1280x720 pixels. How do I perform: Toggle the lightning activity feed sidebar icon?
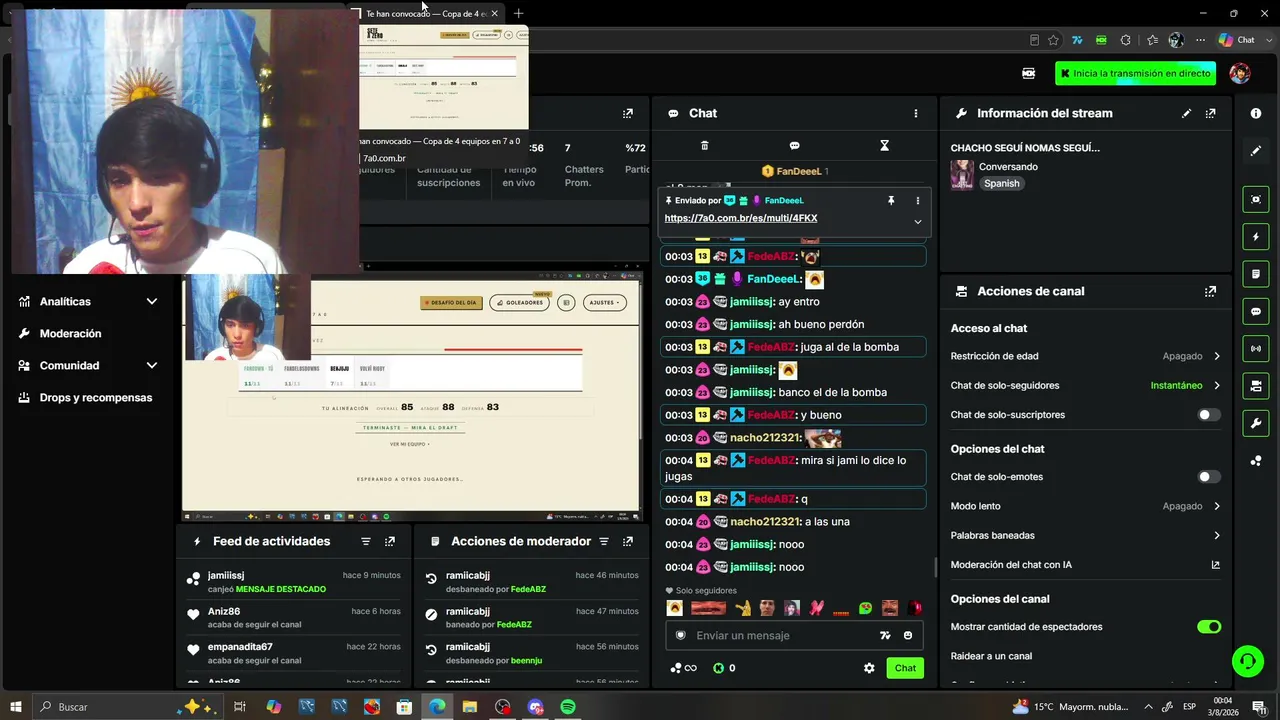tap(1256, 237)
